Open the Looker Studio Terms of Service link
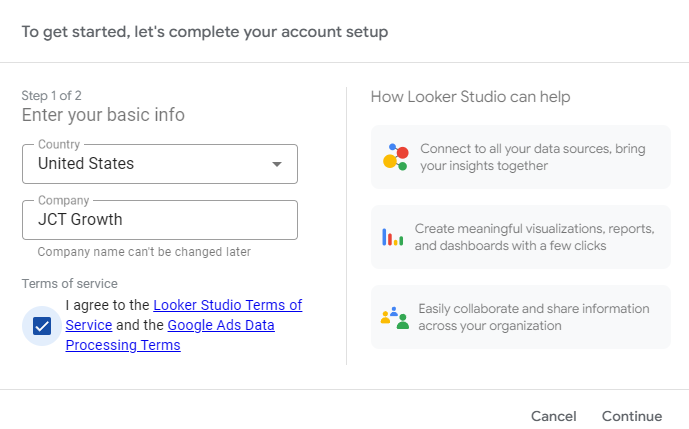Image resolution: width=689 pixels, height=429 pixels. coord(227,305)
